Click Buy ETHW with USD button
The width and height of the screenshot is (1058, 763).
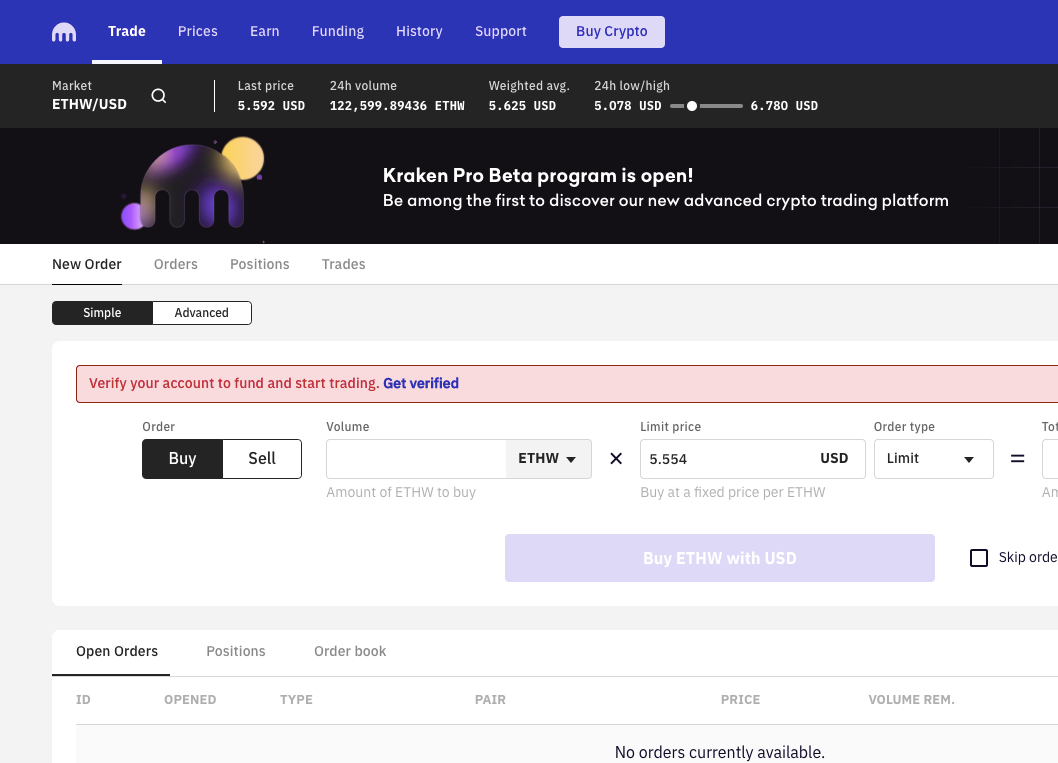(x=720, y=558)
